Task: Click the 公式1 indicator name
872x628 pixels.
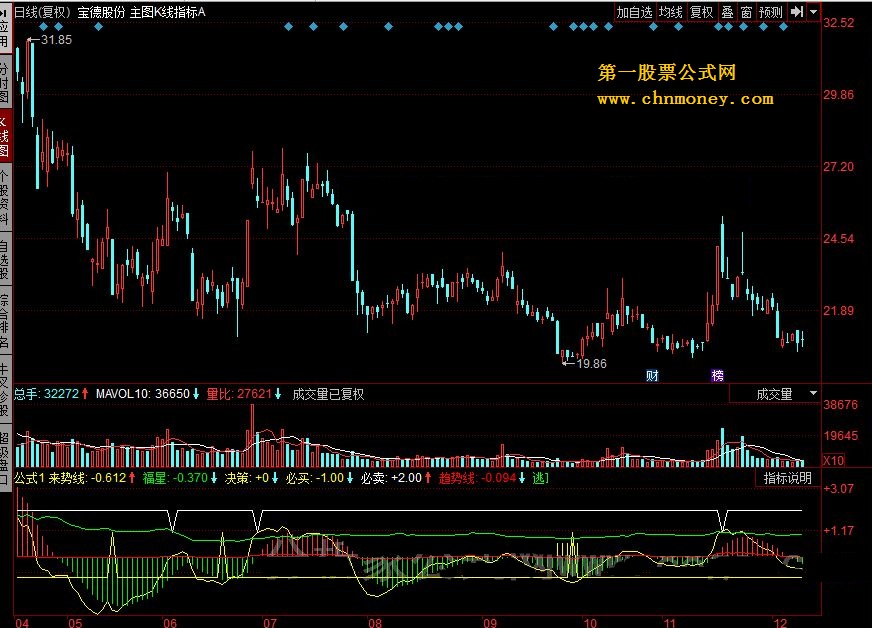Action: pyautogui.click(x=29, y=478)
